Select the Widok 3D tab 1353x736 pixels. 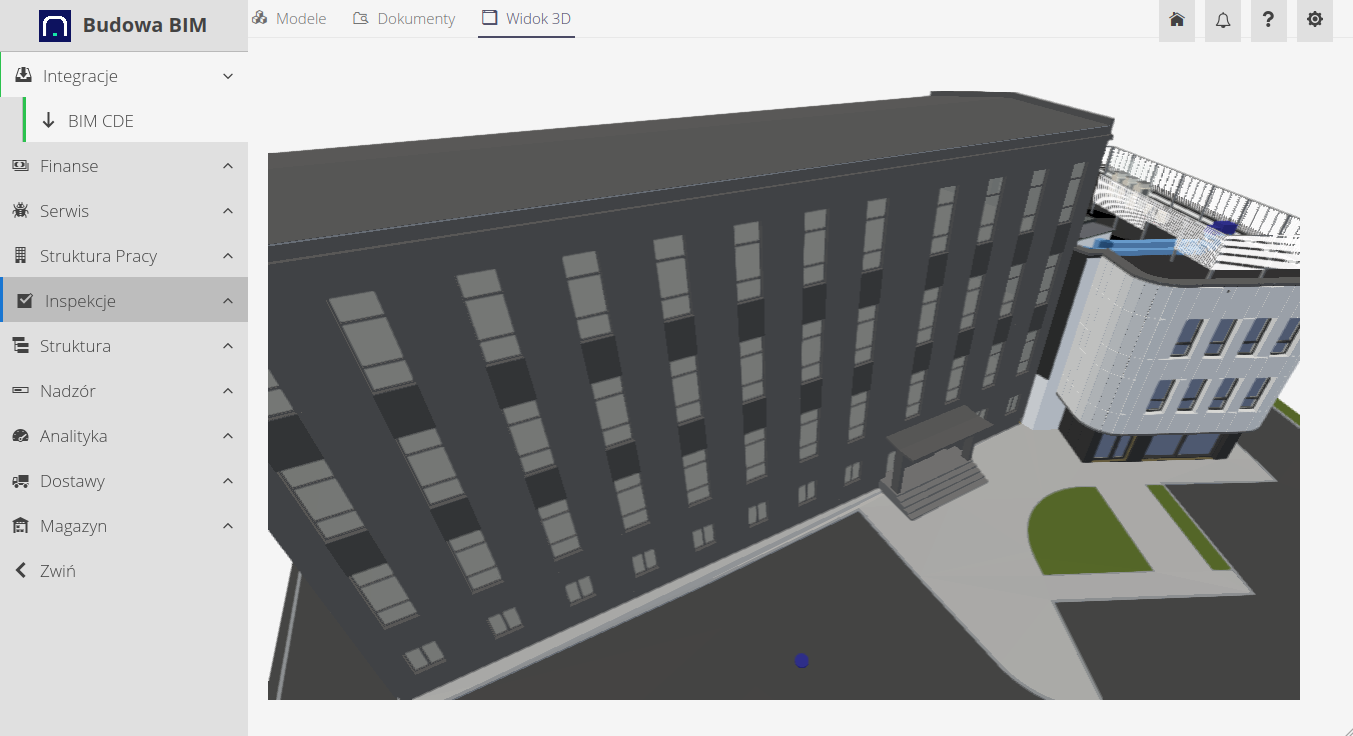click(x=526, y=18)
